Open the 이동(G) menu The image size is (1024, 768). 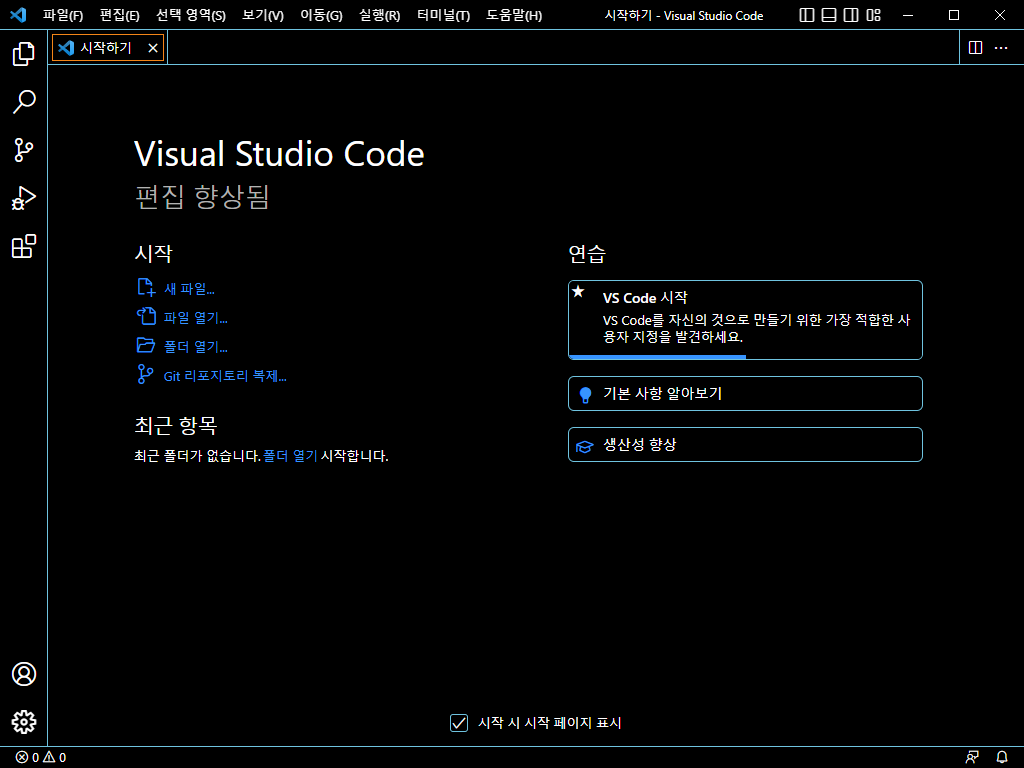pyautogui.click(x=321, y=15)
